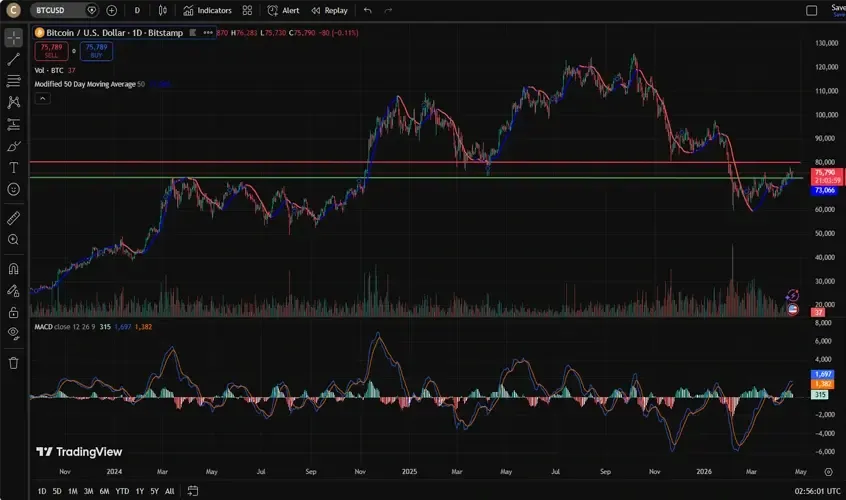Select the trend line drawing tool
The image size is (846, 500).
click(13, 59)
